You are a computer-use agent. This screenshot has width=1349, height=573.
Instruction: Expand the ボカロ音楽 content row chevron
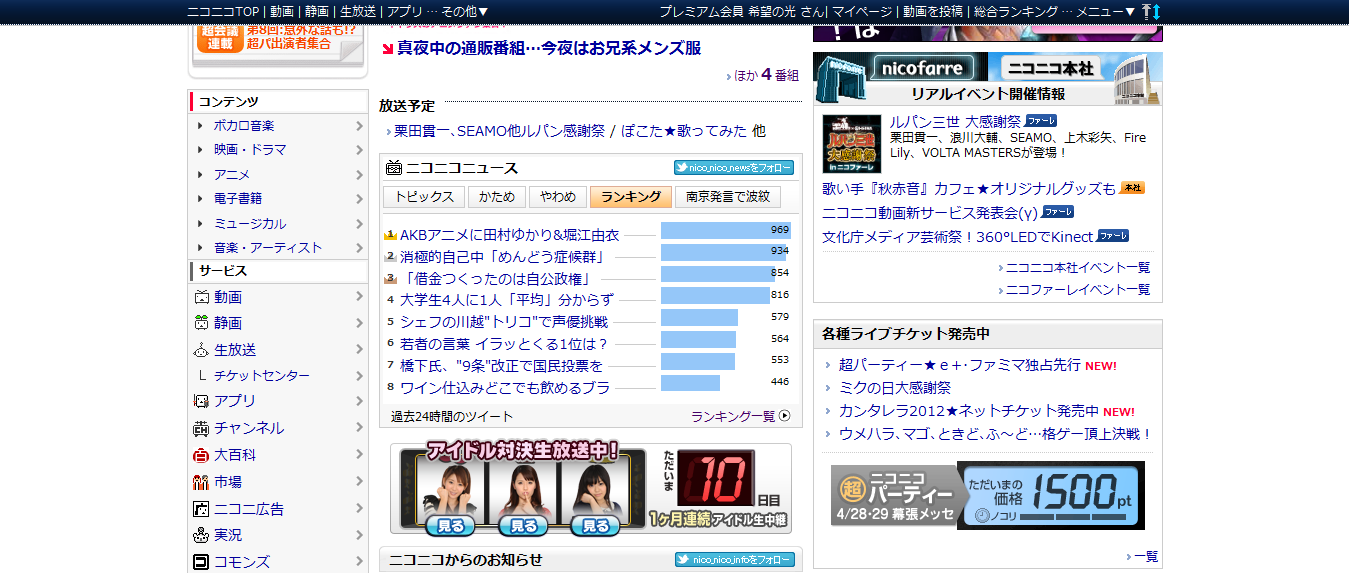coord(359,126)
